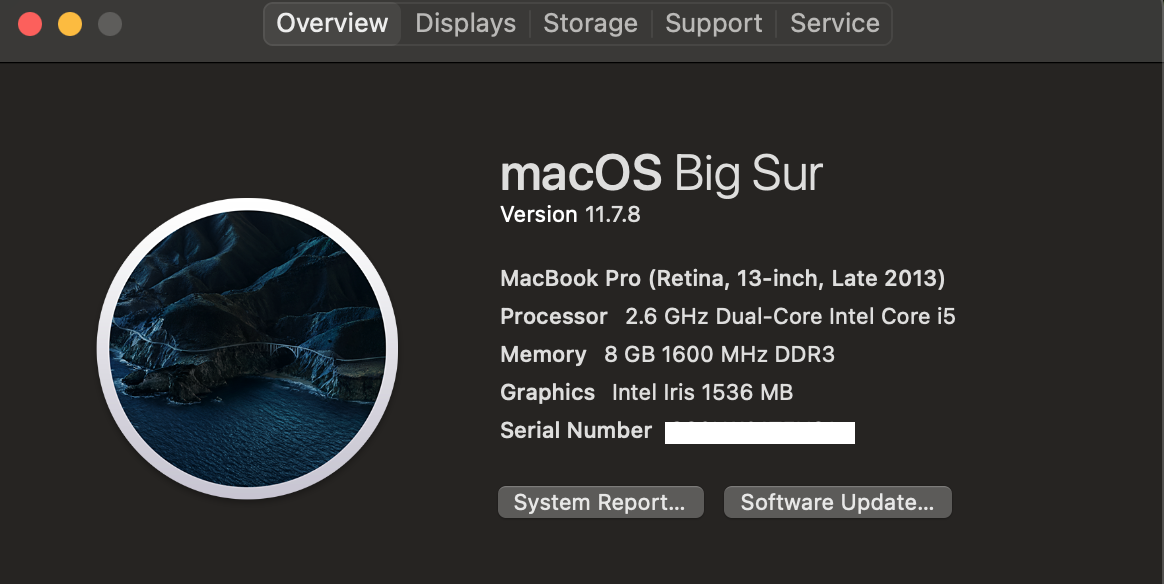
Task: Select the MacBook Pro model name line
Action: 722,278
